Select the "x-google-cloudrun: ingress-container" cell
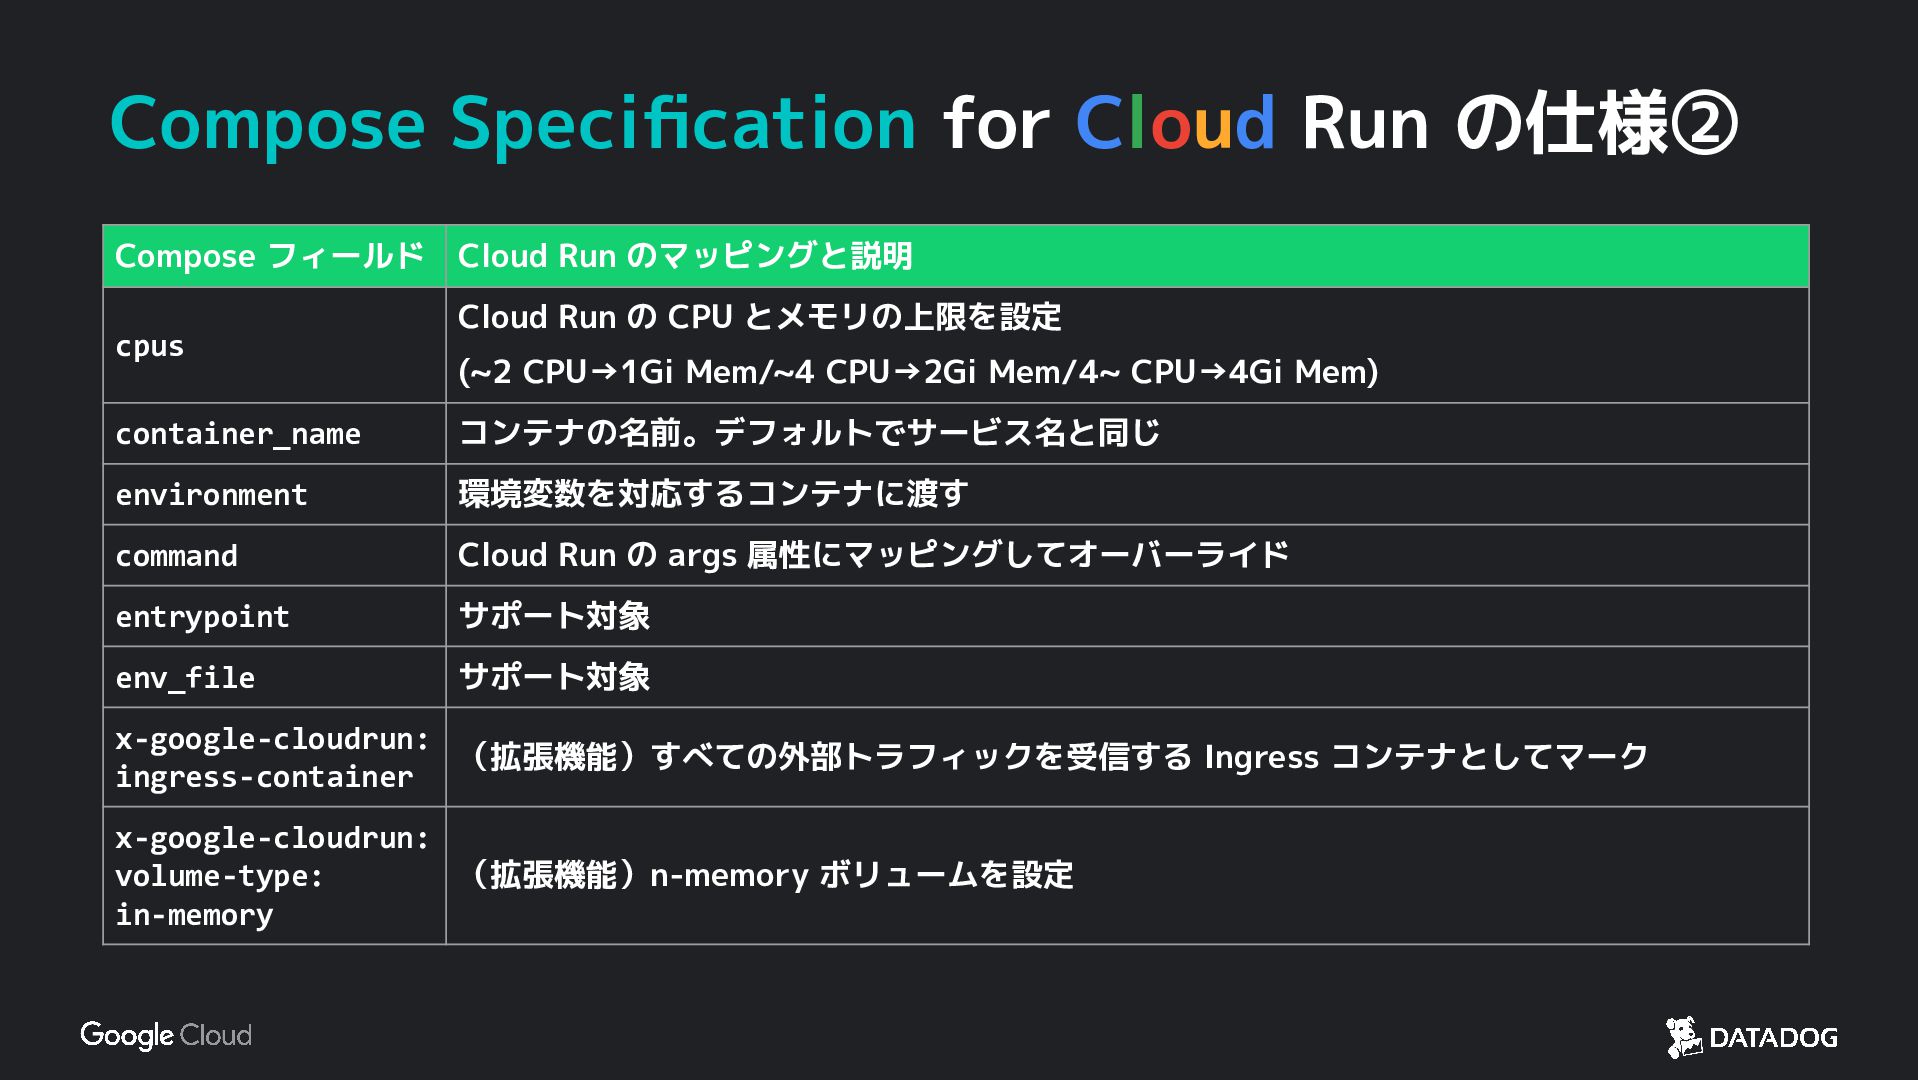This screenshot has width=1918, height=1080. 272,758
